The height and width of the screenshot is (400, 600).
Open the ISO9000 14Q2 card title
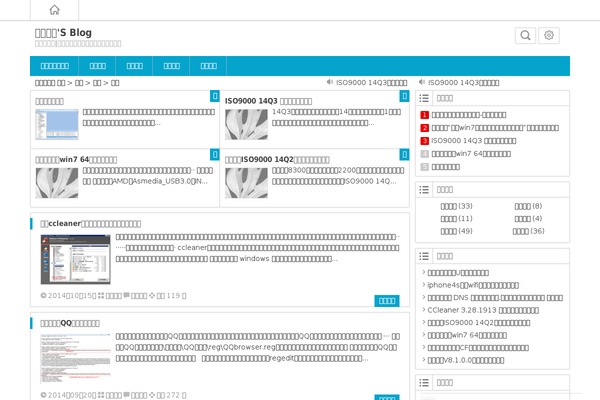277,160
